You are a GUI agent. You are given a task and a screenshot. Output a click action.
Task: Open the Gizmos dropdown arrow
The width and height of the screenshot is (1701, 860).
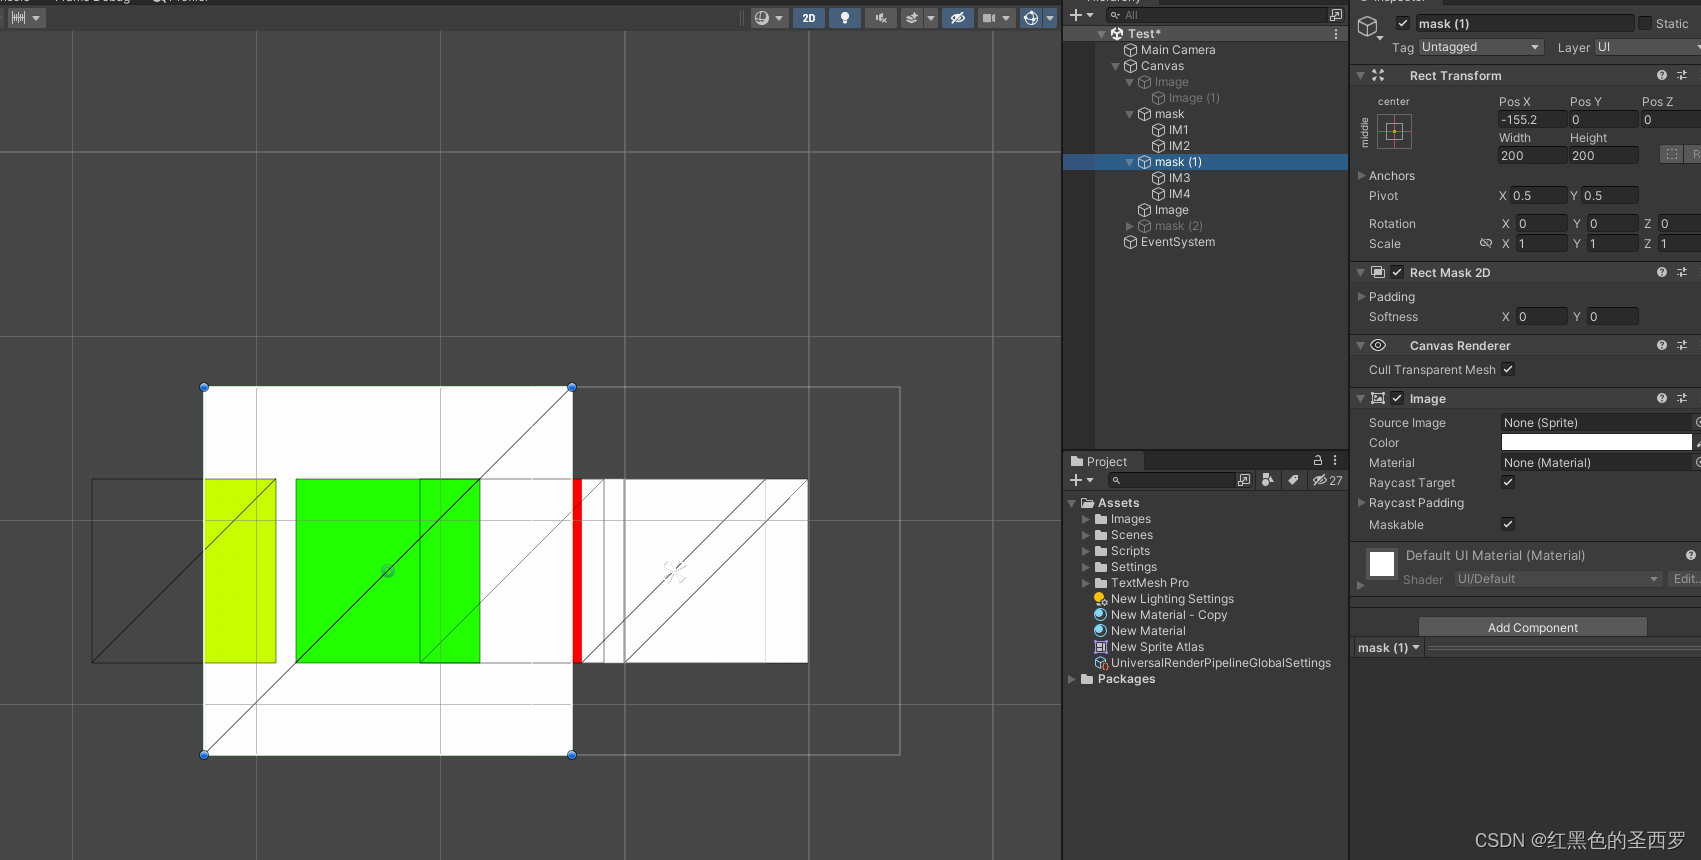[1050, 18]
